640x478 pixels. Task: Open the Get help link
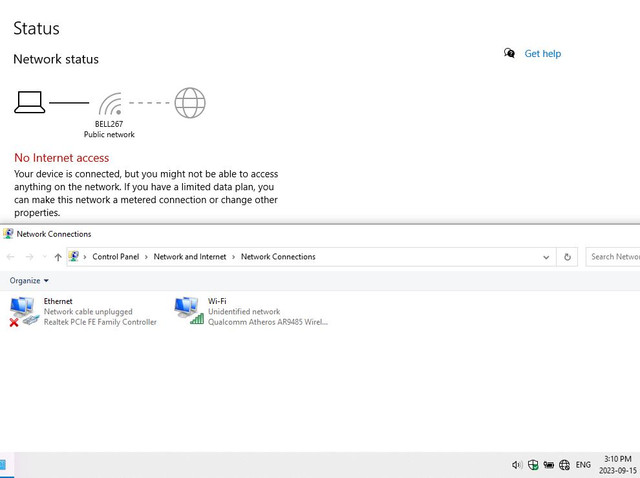[x=542, y=54]
